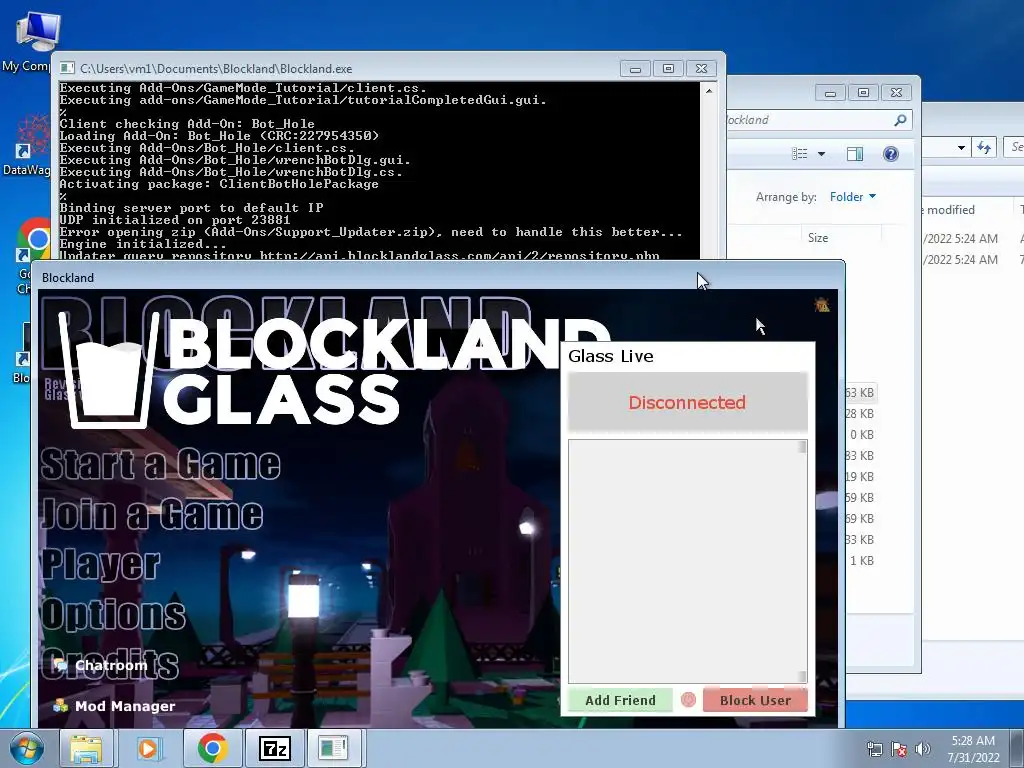Screen dimensions: 1024x768
Task: Minimize the Explorer window behind console
Action: (x=830, y=93)
